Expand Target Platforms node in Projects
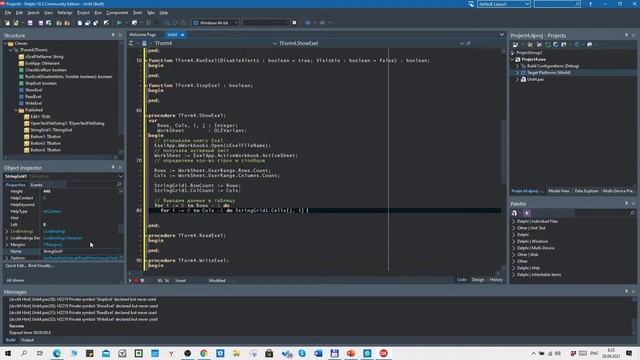Screen dimensions: 640x360 coord(517,73)
